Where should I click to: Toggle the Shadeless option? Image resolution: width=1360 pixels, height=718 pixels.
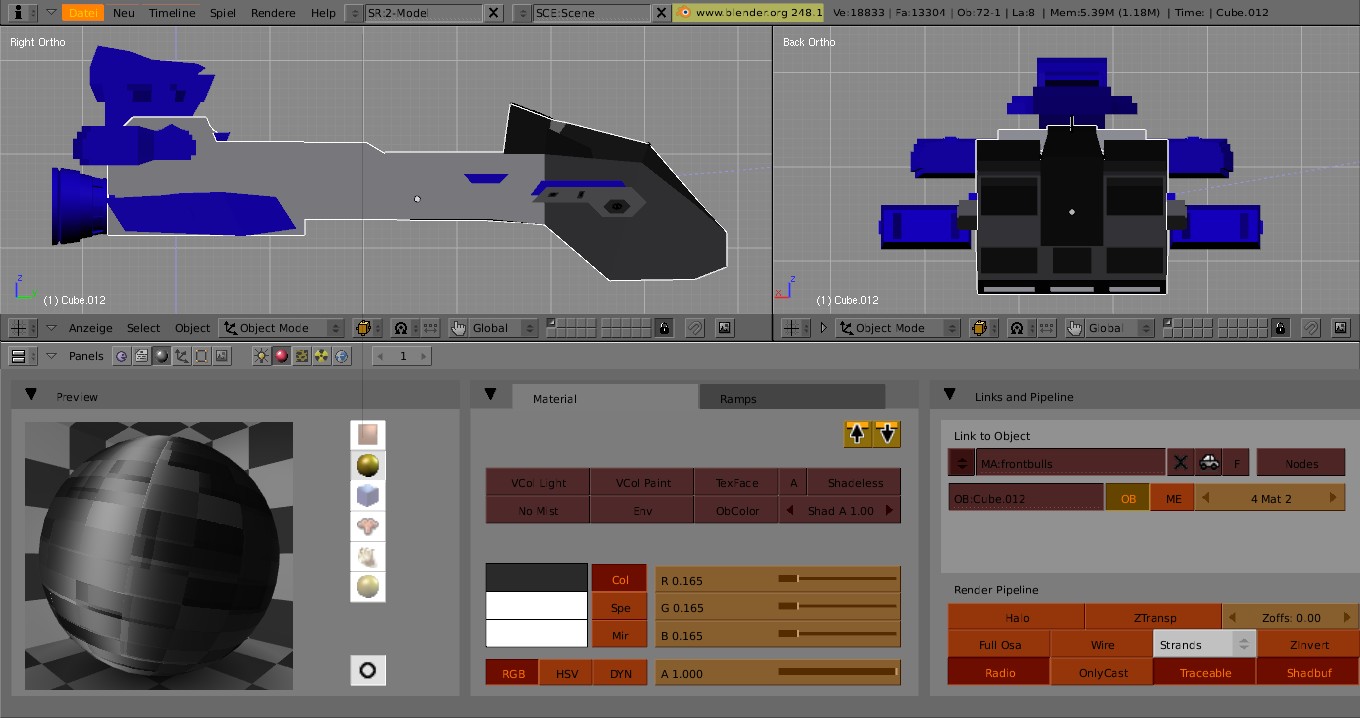tap(854, 483)
